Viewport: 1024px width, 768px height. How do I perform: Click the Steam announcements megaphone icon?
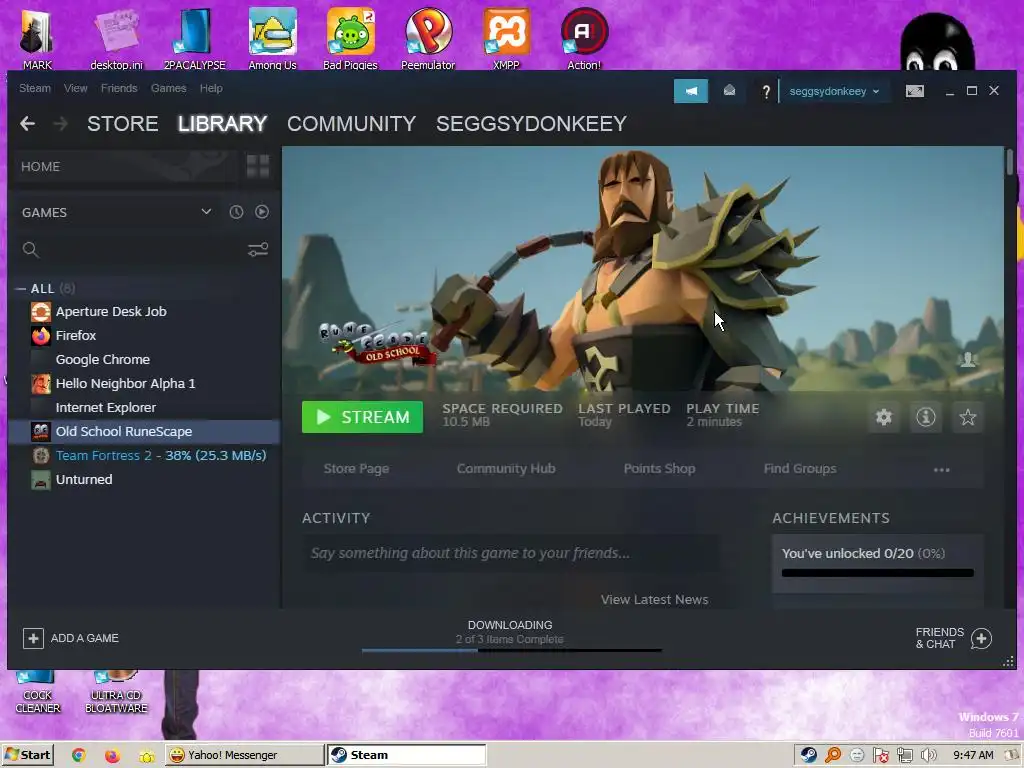coord(690,91)
